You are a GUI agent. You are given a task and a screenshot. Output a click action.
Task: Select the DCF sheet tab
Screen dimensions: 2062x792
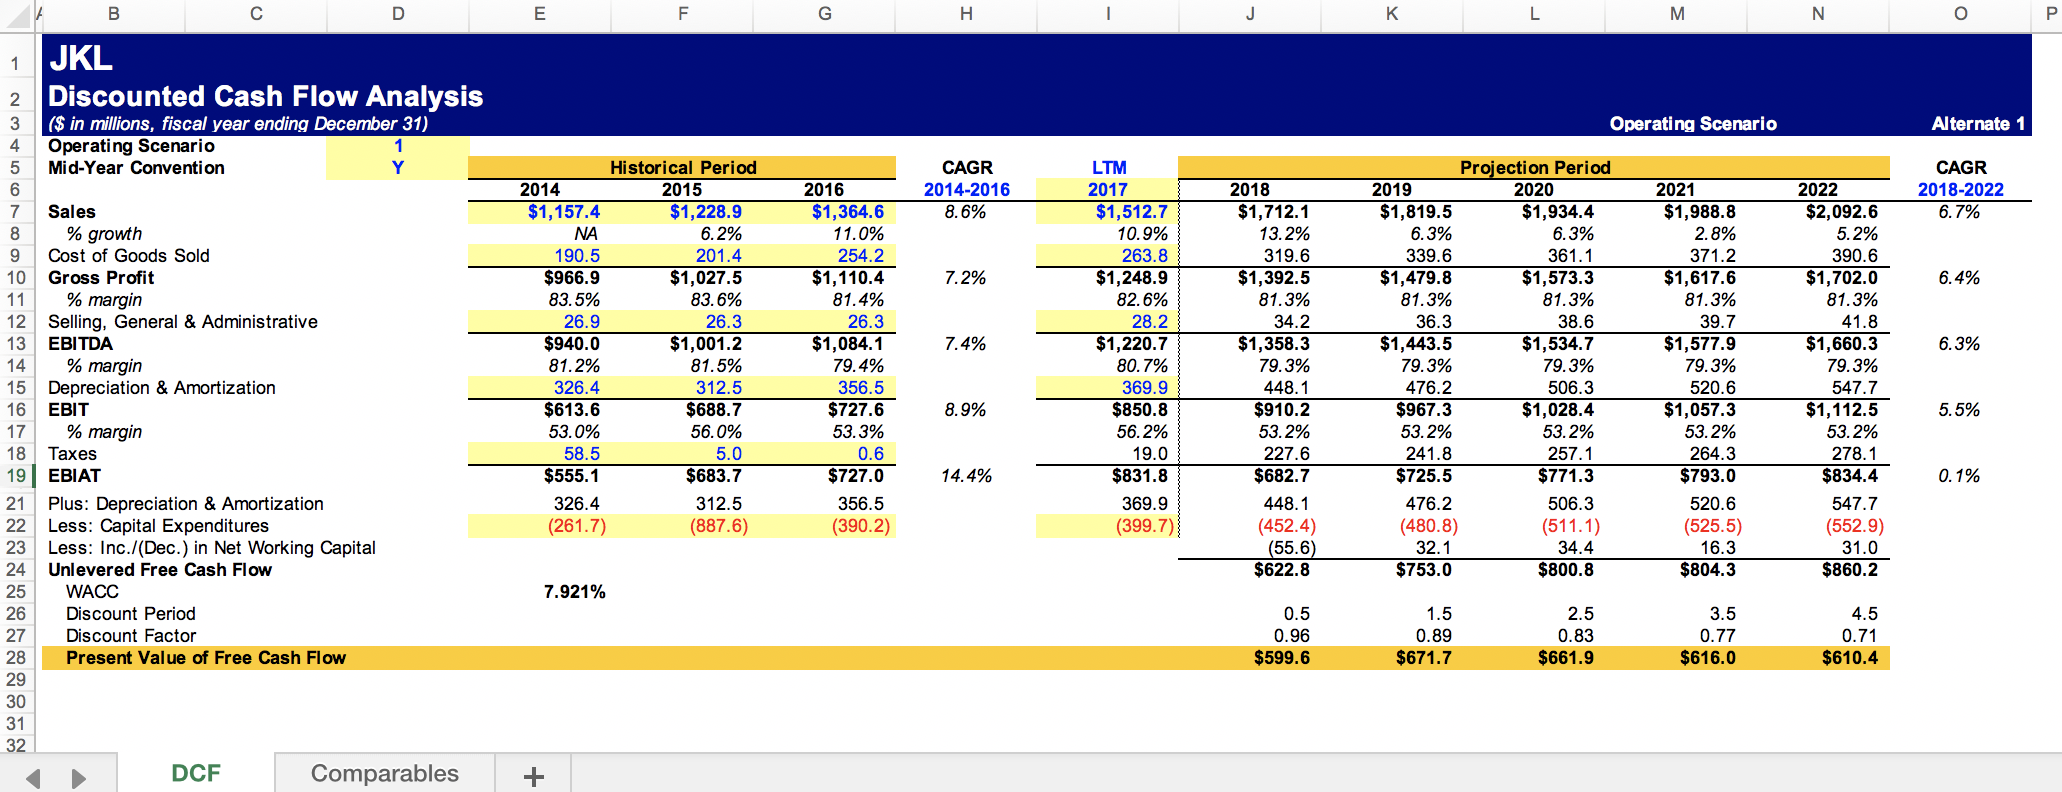[196, 773]
